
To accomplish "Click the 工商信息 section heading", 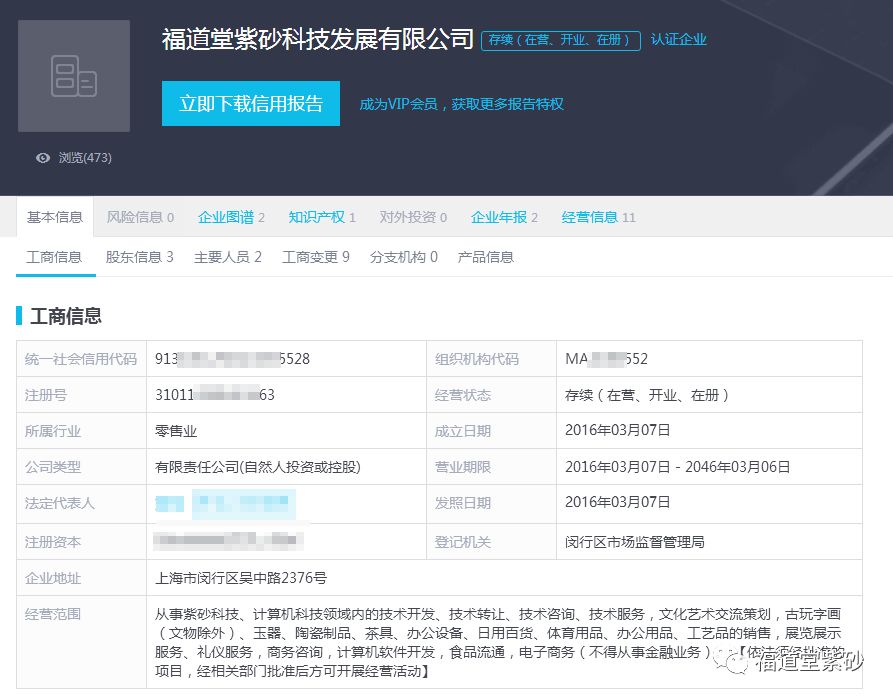I will pyautogui.click(x=65, y=316).
